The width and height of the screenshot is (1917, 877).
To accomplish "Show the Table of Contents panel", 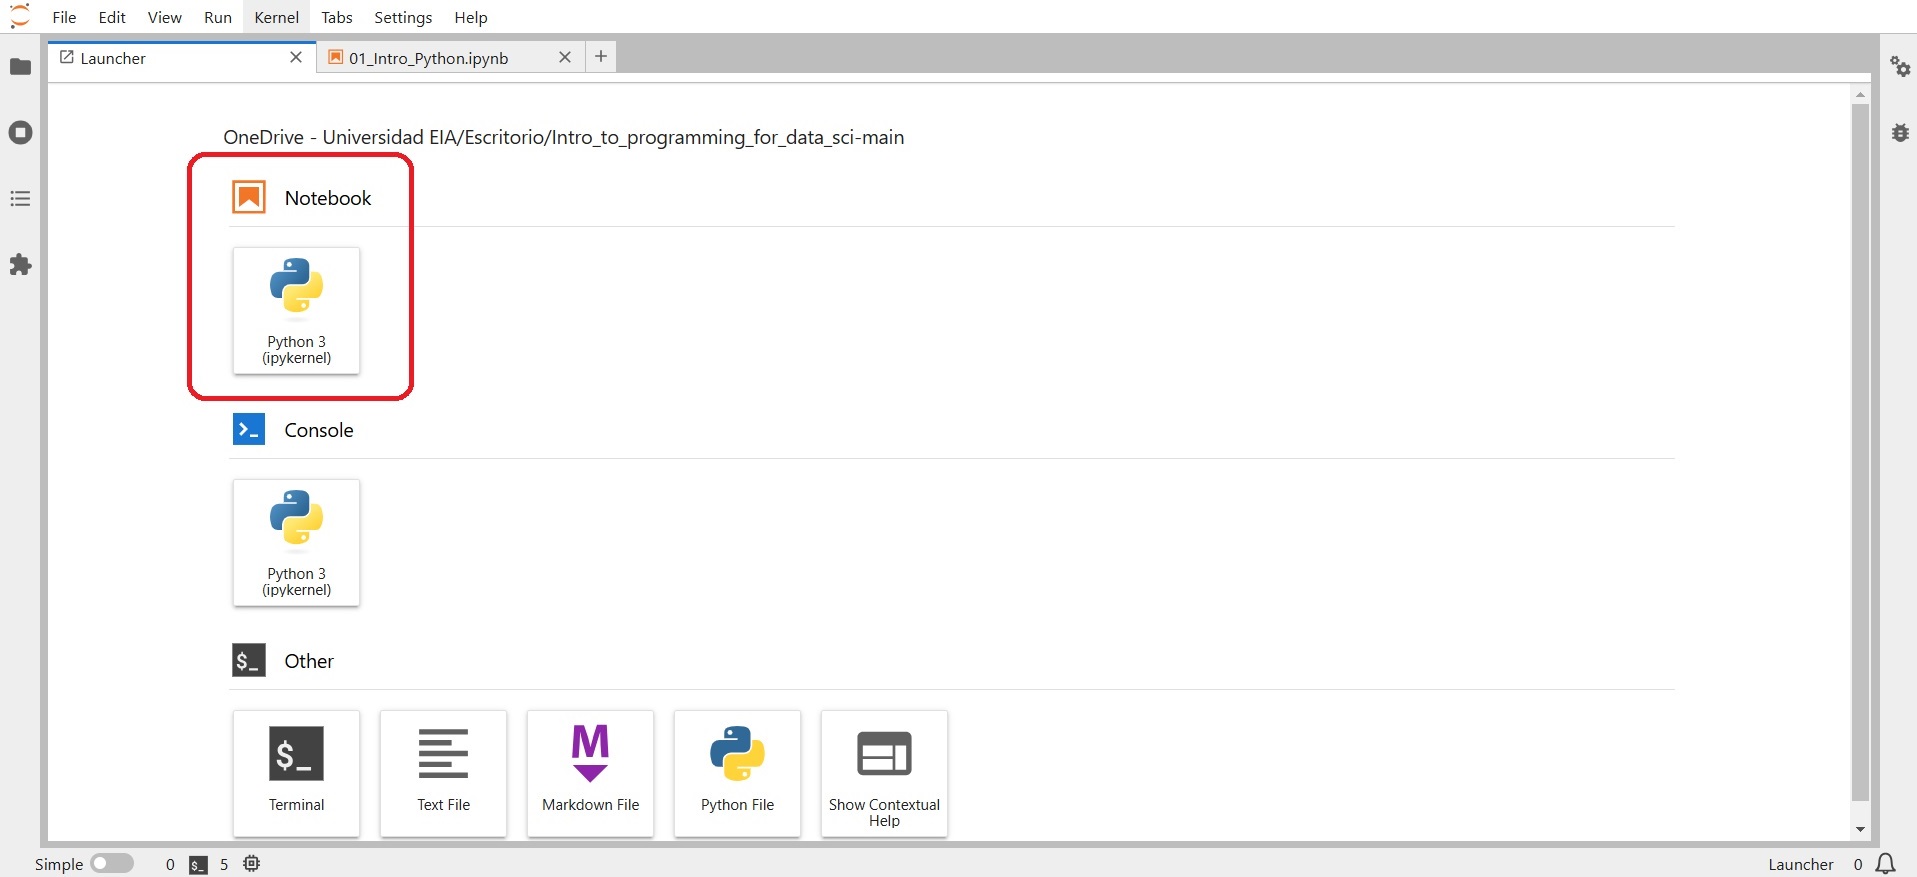I will [20, 199].
